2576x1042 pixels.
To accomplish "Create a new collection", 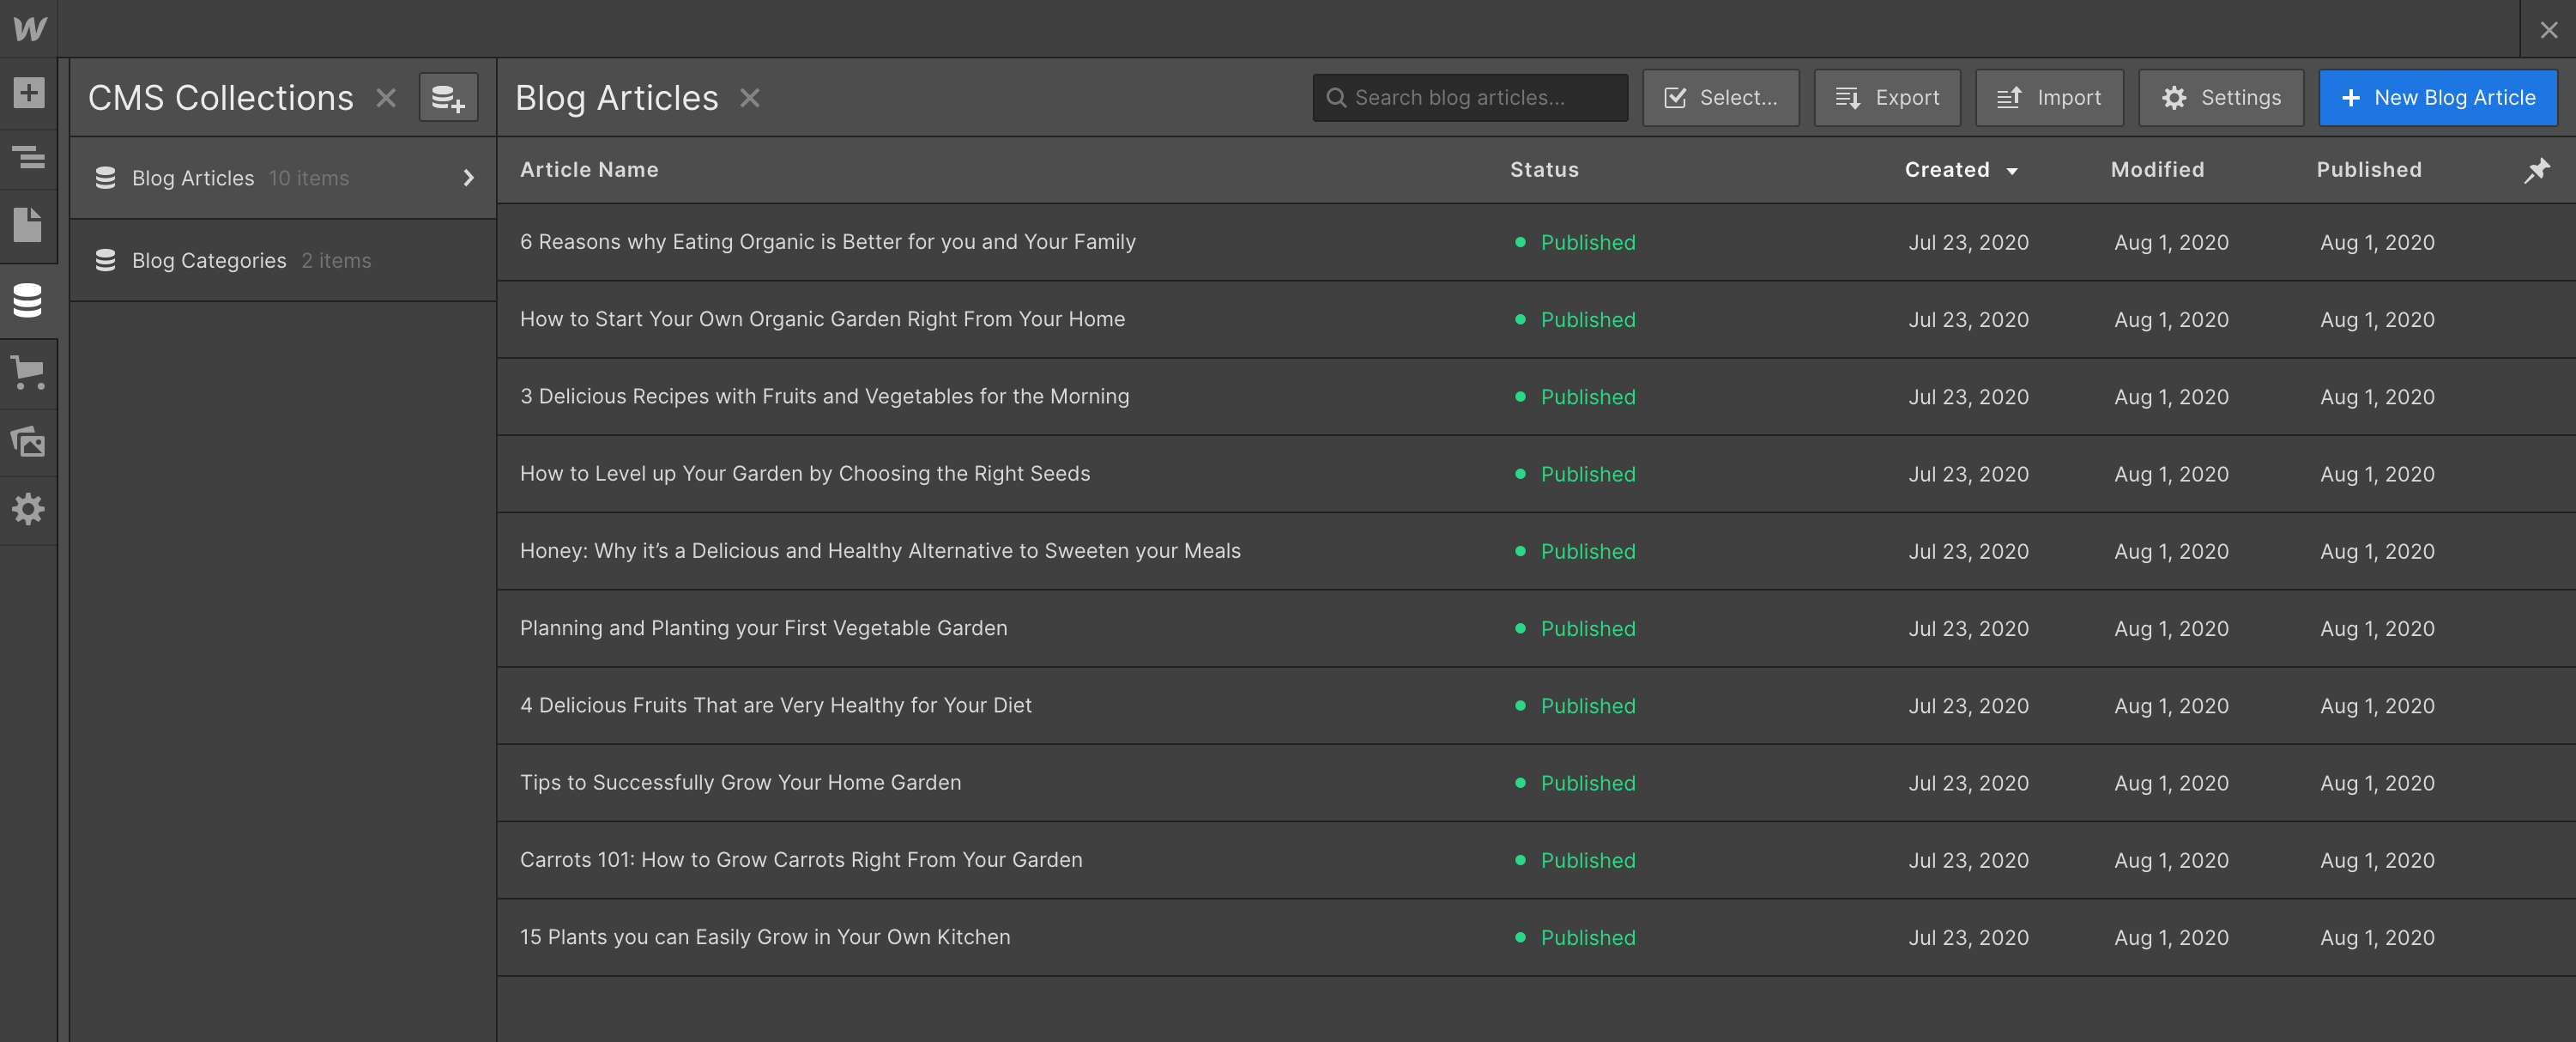I will click(x=448, y=97).
